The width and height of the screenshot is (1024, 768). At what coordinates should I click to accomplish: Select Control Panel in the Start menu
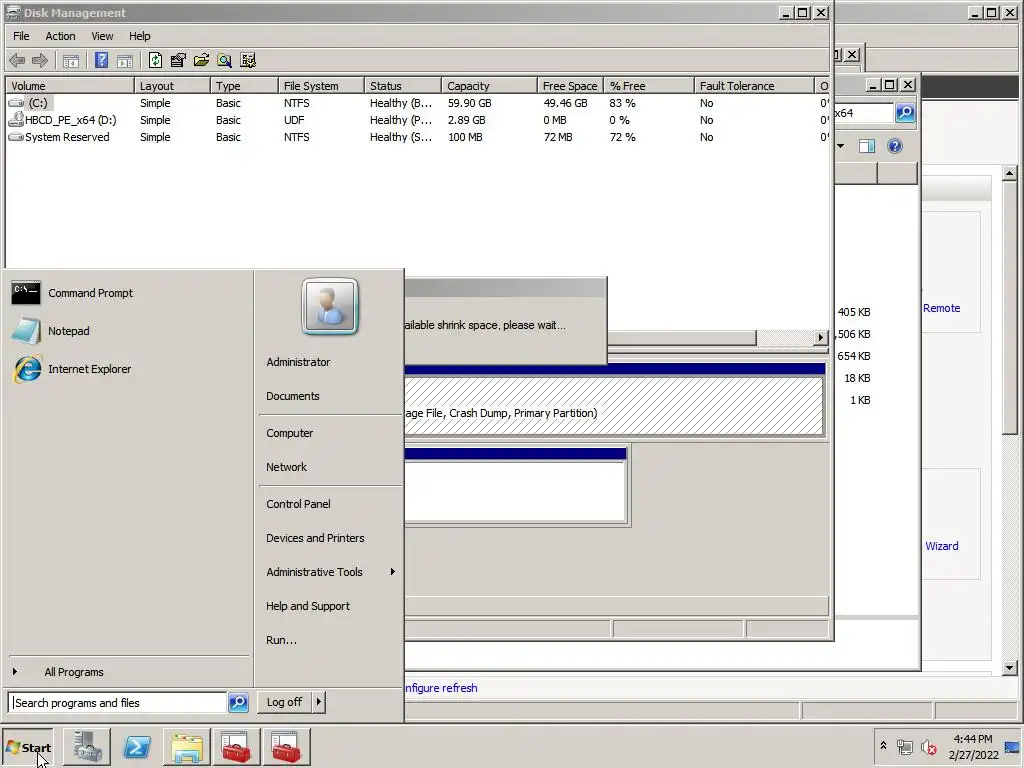pos(298,504)
